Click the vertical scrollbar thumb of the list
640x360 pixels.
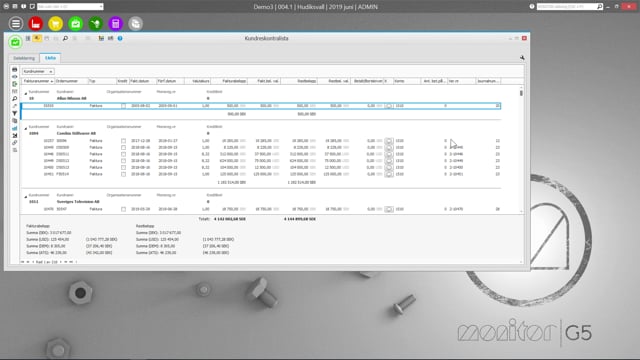coord(521,93)
